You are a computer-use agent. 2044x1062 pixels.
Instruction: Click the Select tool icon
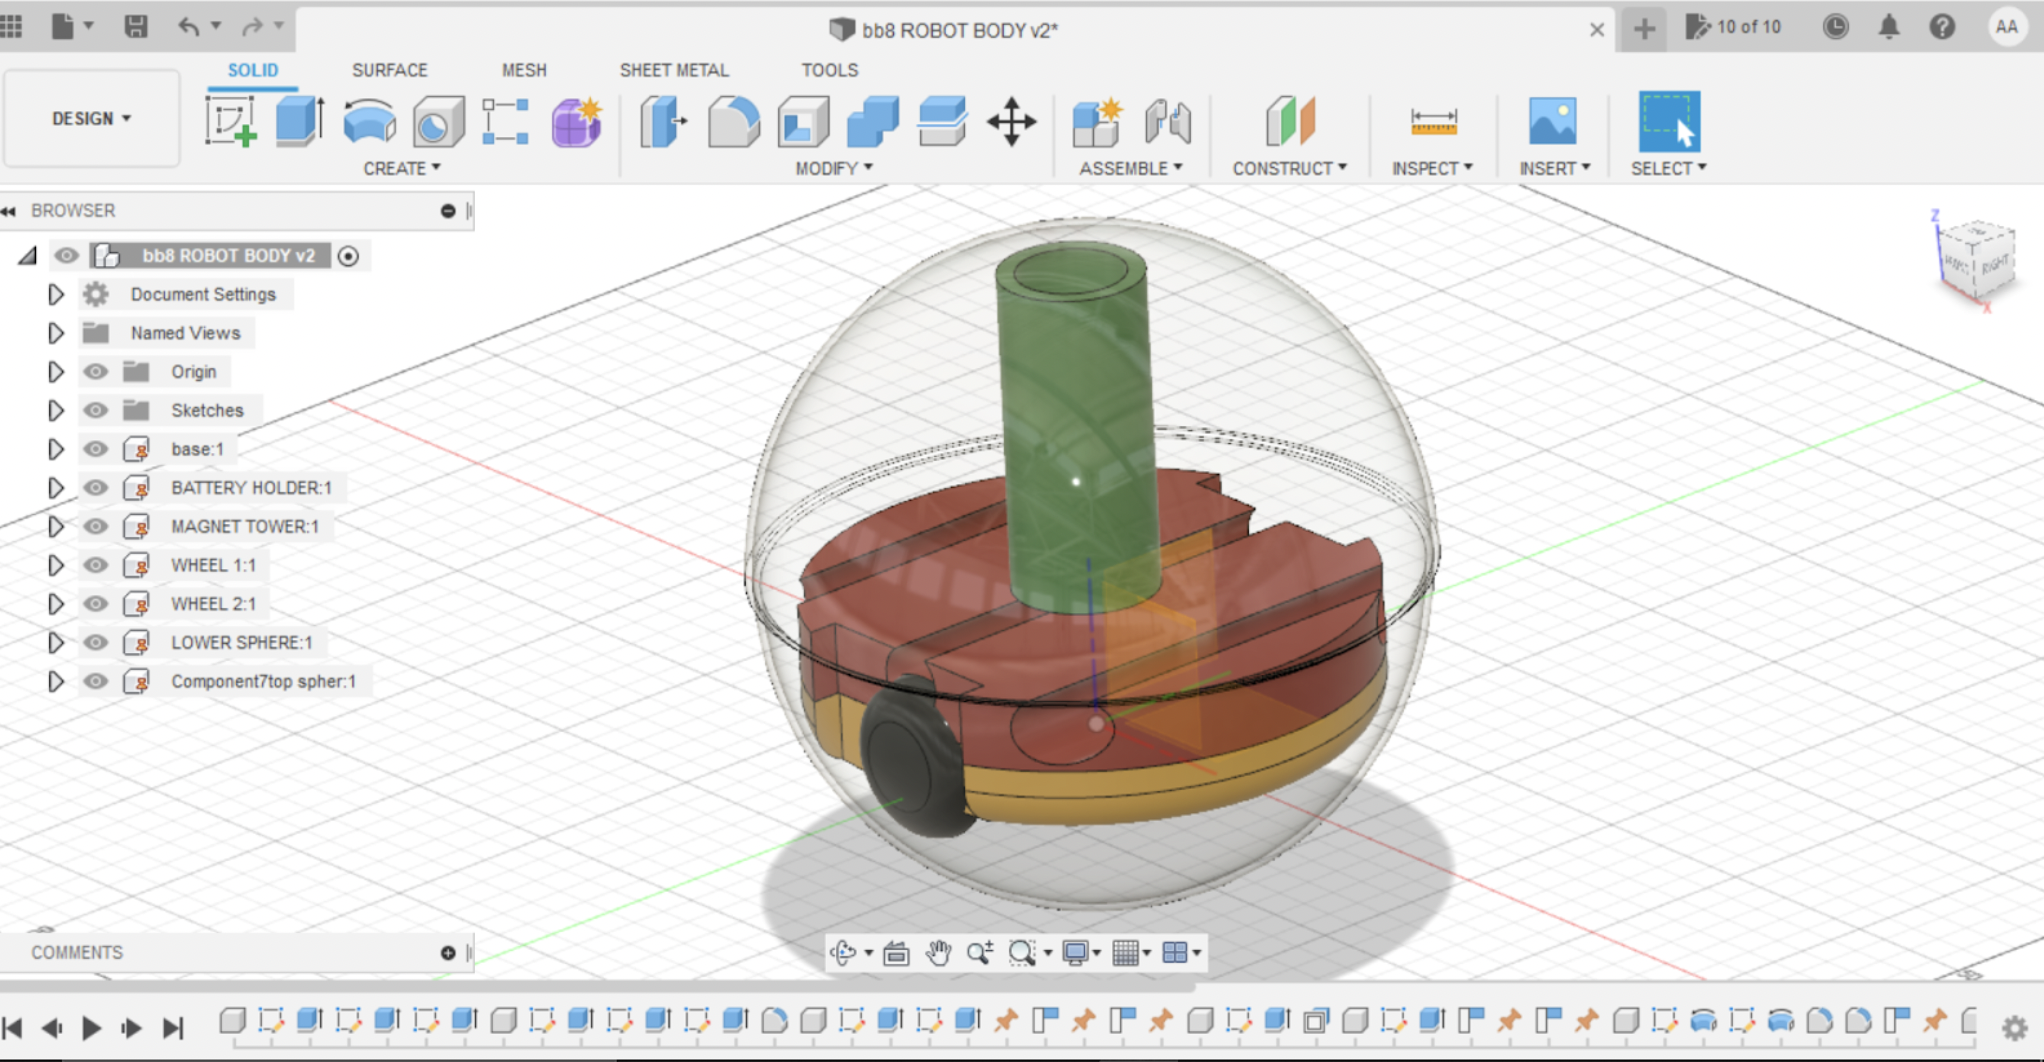click(x=1669, y=122)
